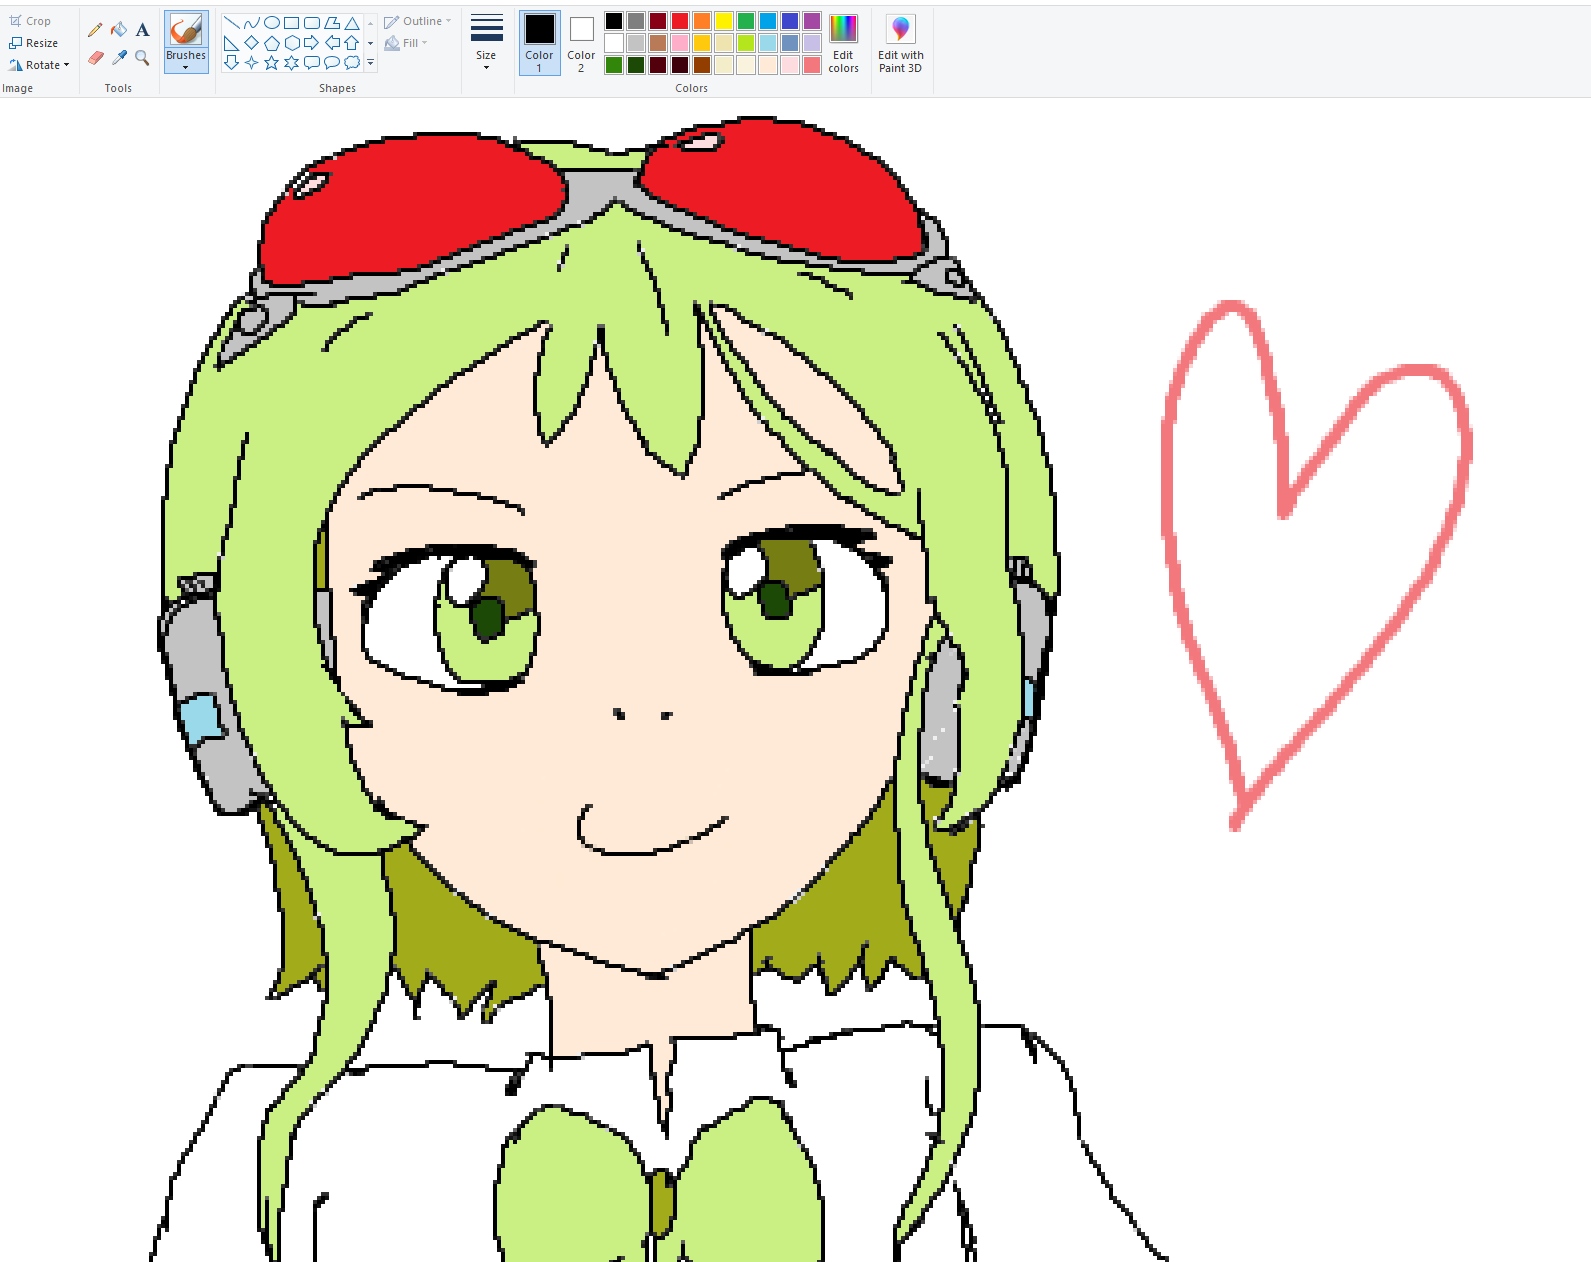Choose the Rectangle shape
The image size is (1591, 1262).
pos(291,23)
